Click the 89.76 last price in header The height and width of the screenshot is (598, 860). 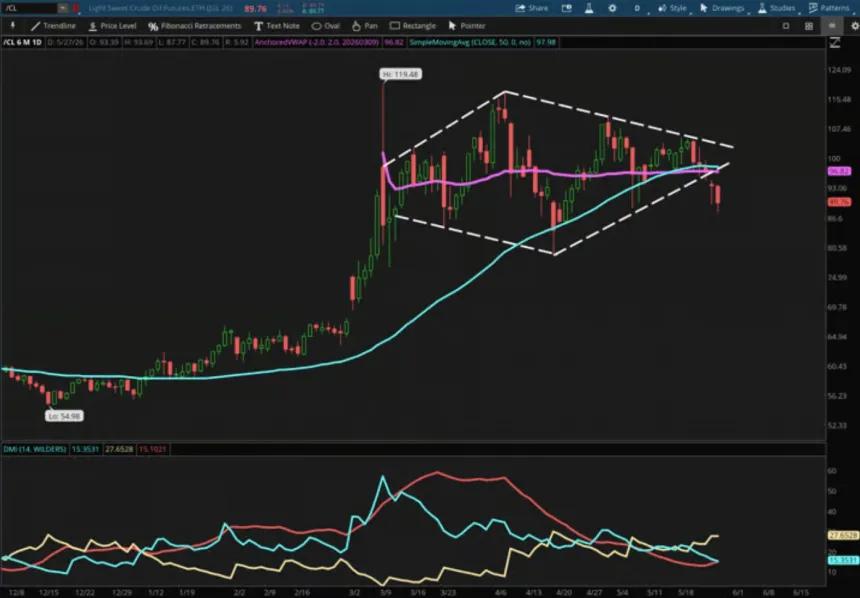pyautogui.click(x=255, y=9)
